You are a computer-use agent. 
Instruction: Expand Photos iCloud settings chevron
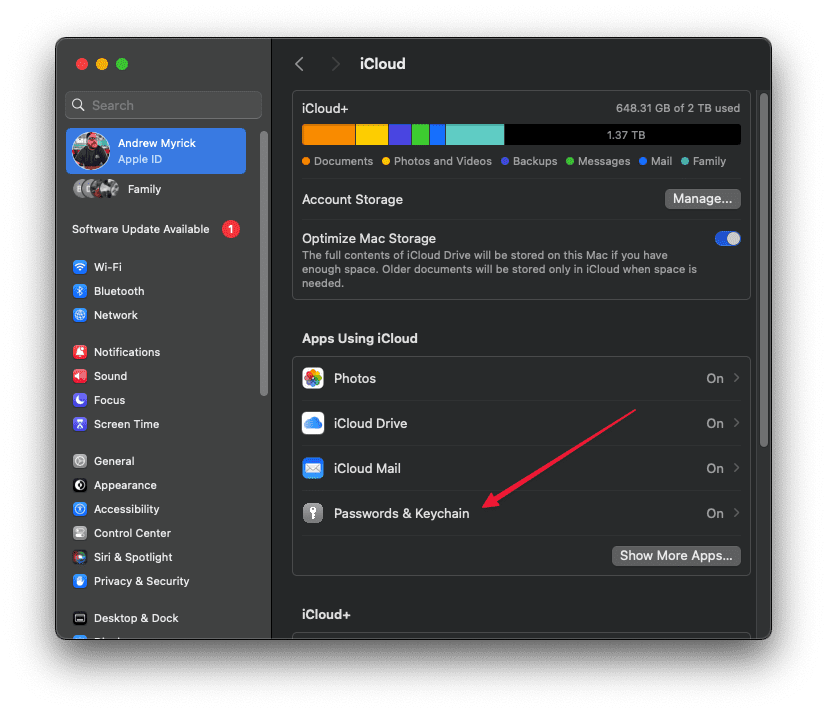point(736,378)
